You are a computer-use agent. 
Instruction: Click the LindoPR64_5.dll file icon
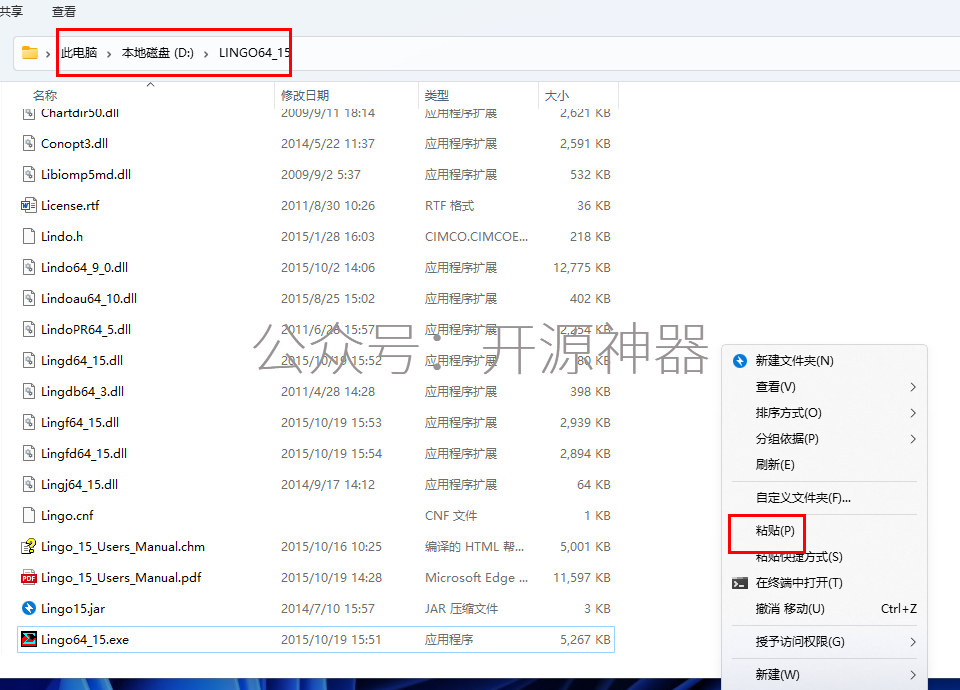pyautogui.click(x=29, y=329)
